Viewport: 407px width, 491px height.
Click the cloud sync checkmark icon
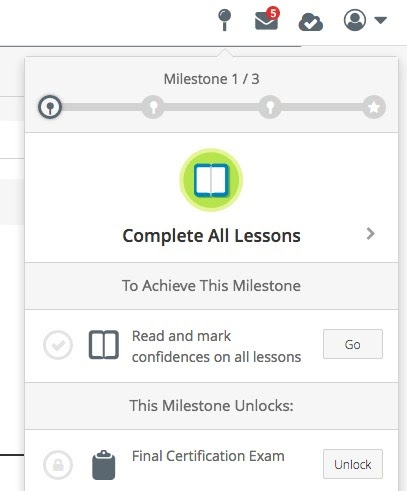point(311,23)
